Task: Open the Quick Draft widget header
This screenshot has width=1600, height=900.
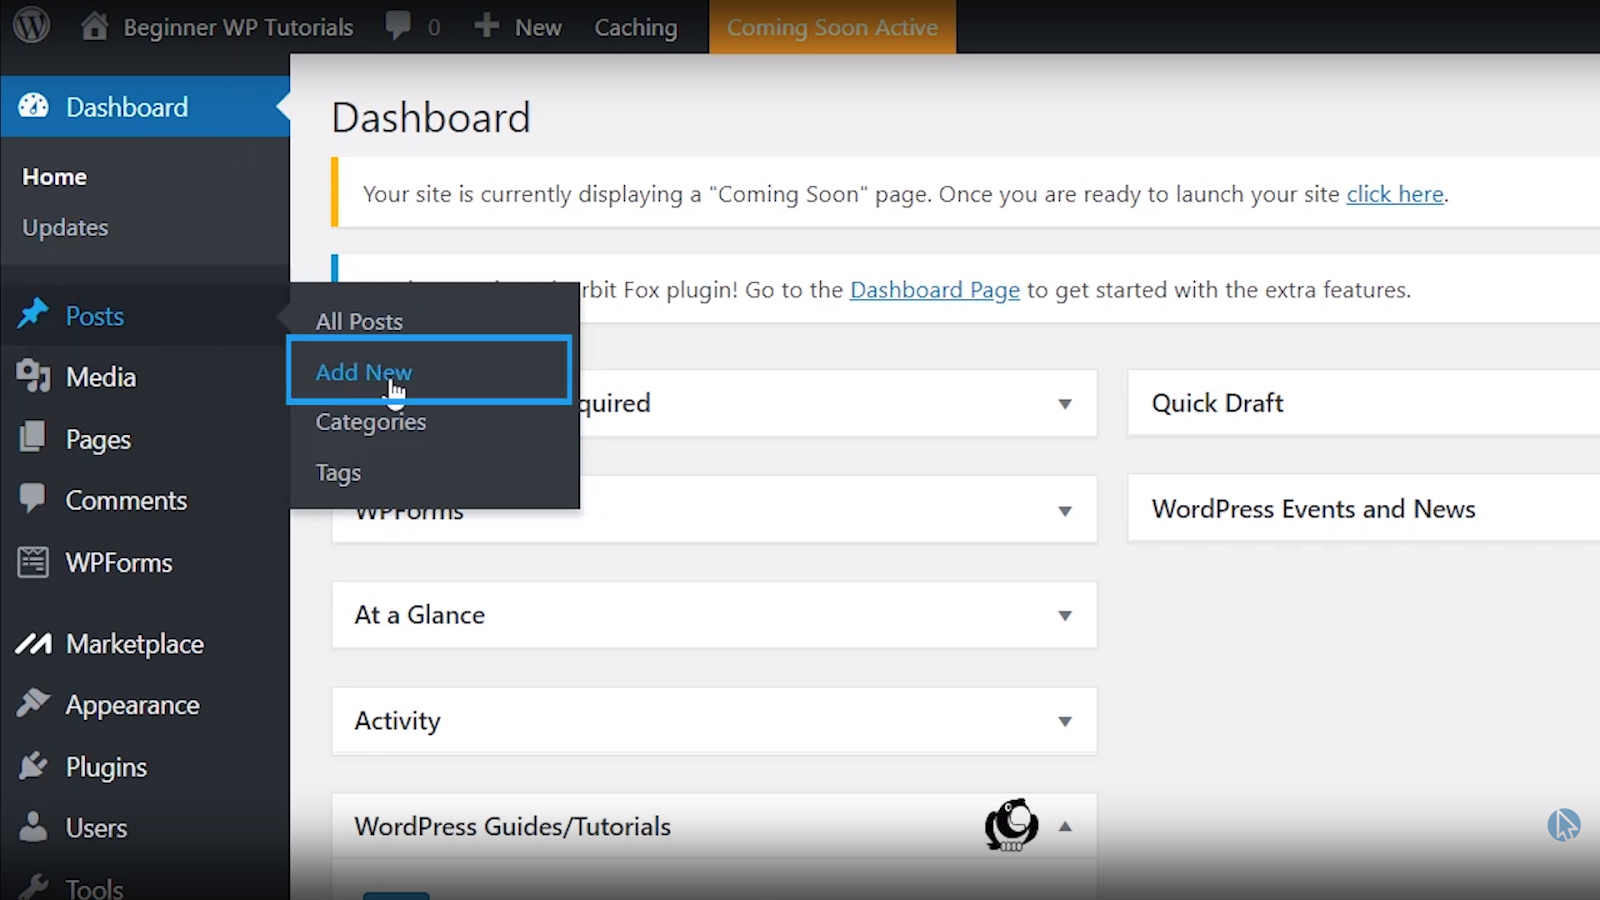Action: click(x=1364, y=403)
